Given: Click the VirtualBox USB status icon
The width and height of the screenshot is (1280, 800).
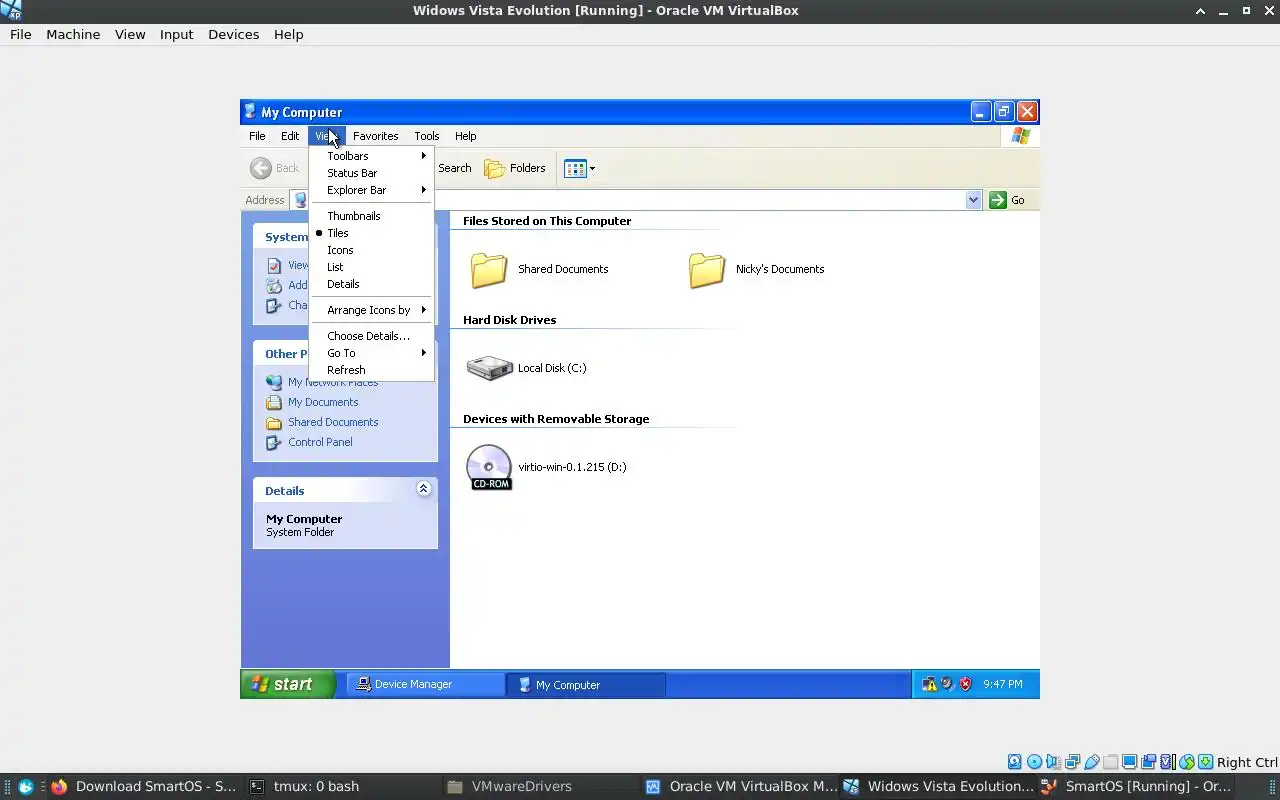Looking at the screenshot, I should click(x=1092, y=762).
